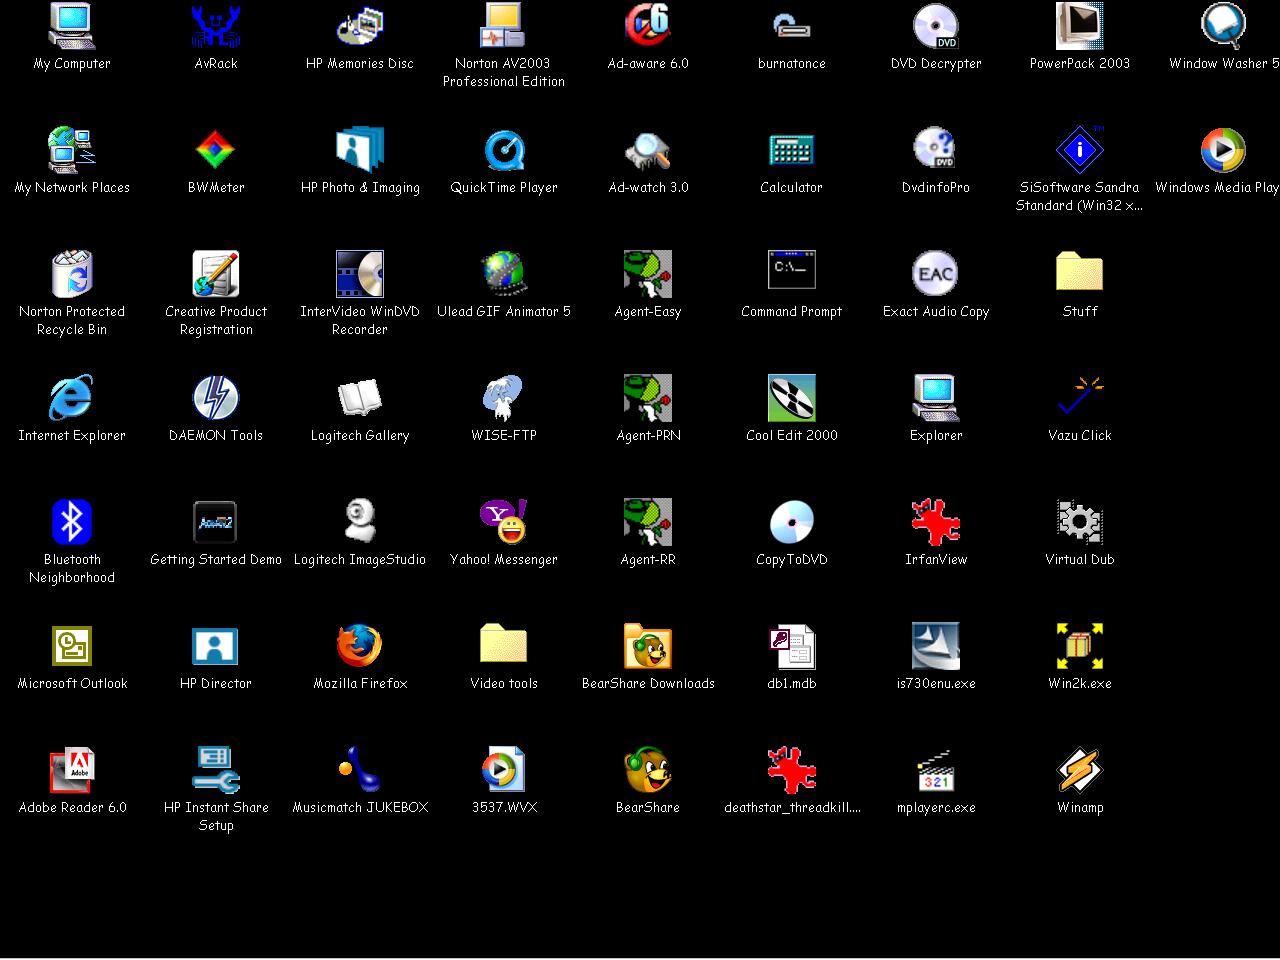
Task: Select the DVD Decrypter icon
Action: (936, 26)
